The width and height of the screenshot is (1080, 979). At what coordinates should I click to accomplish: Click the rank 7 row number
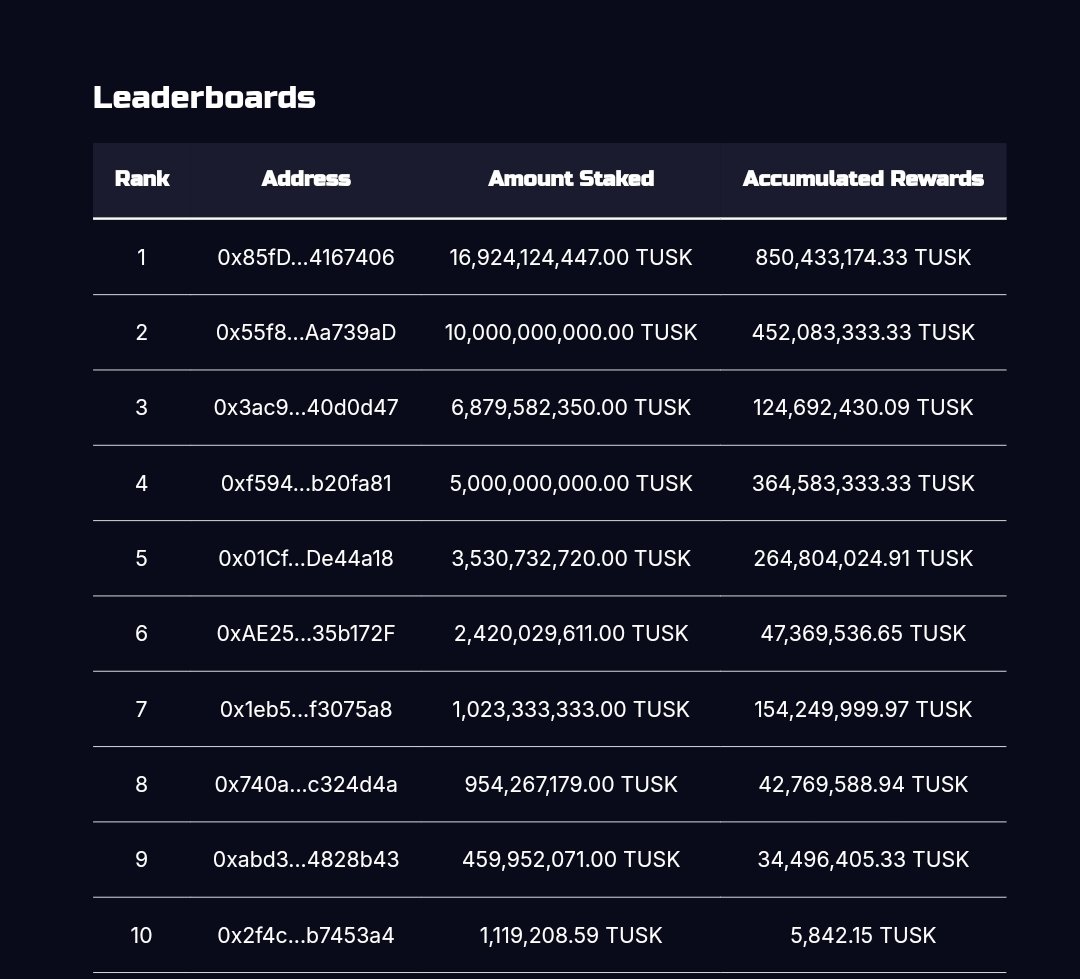tap(141, 710)
